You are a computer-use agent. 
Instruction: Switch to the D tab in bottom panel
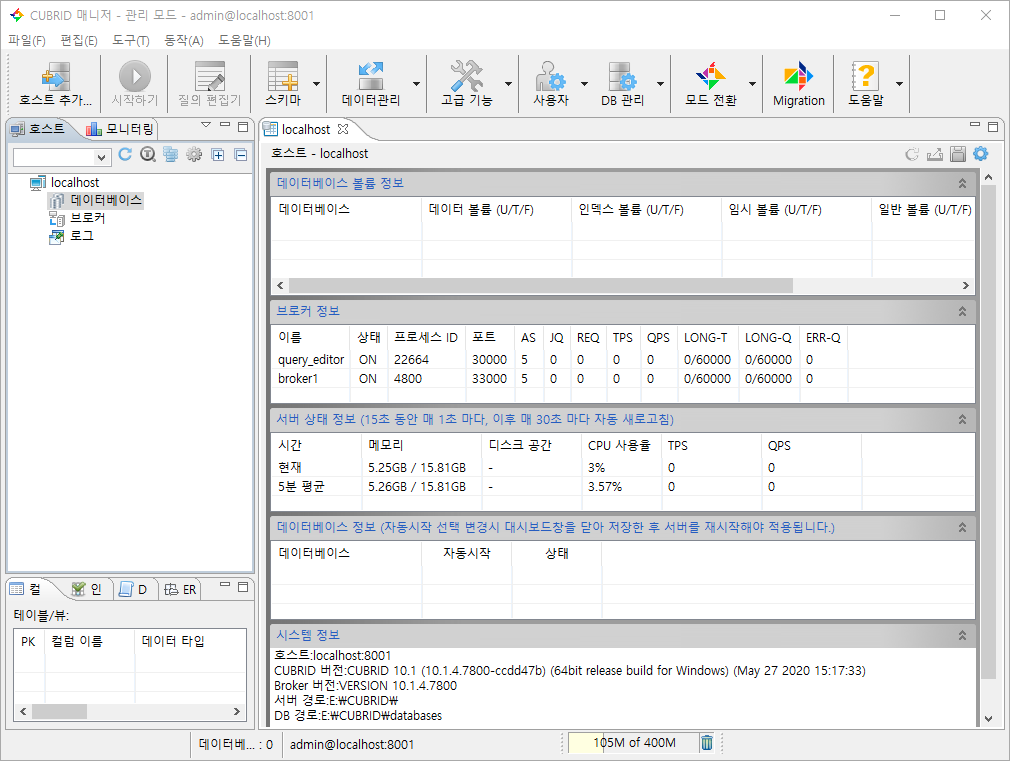pyautogui.click(x=133, y=589)
